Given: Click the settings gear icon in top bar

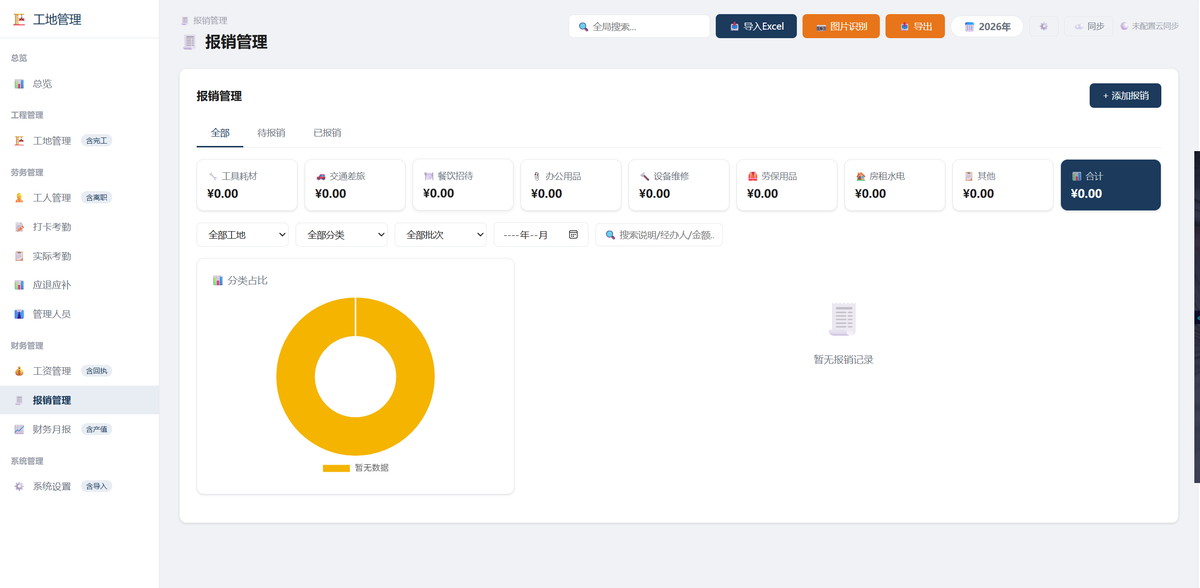Looking at the screenshot, I should click(x=1043, y=26).
